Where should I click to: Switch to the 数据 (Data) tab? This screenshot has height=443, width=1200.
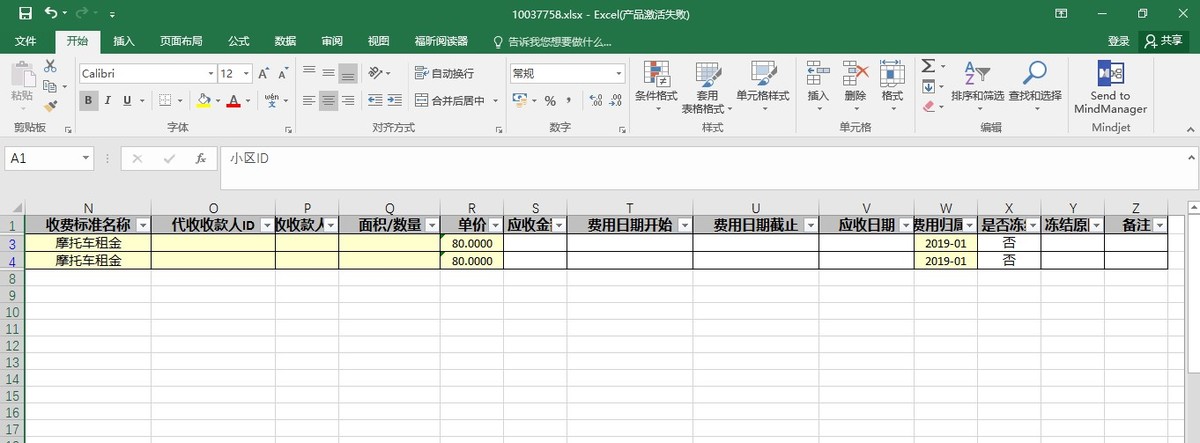point(285,41)
